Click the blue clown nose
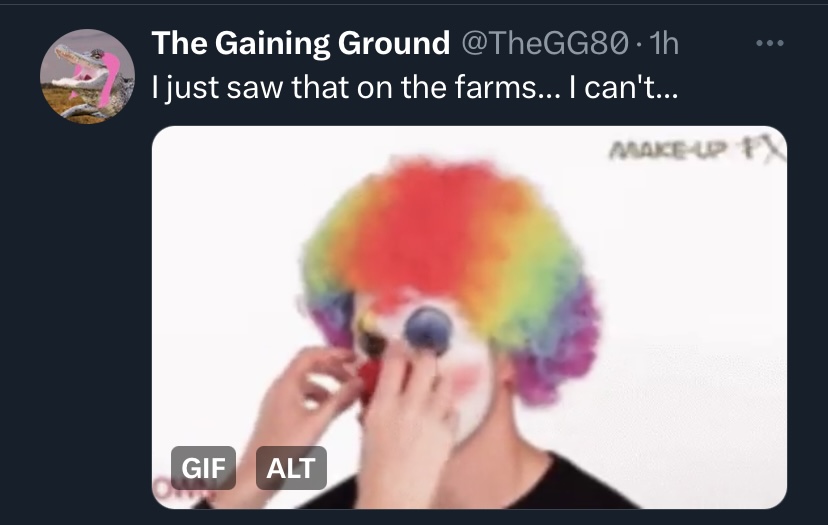 pyautogui.click(x=428, y=330)
